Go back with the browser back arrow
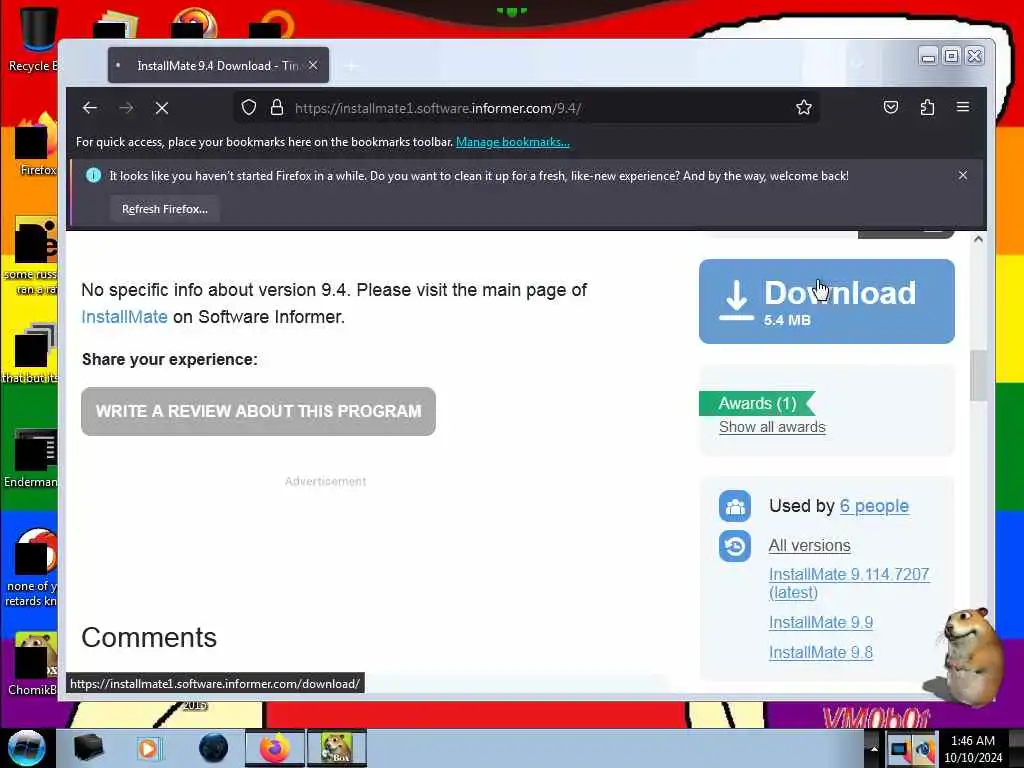1024x768 pixels. click(89, 108)
